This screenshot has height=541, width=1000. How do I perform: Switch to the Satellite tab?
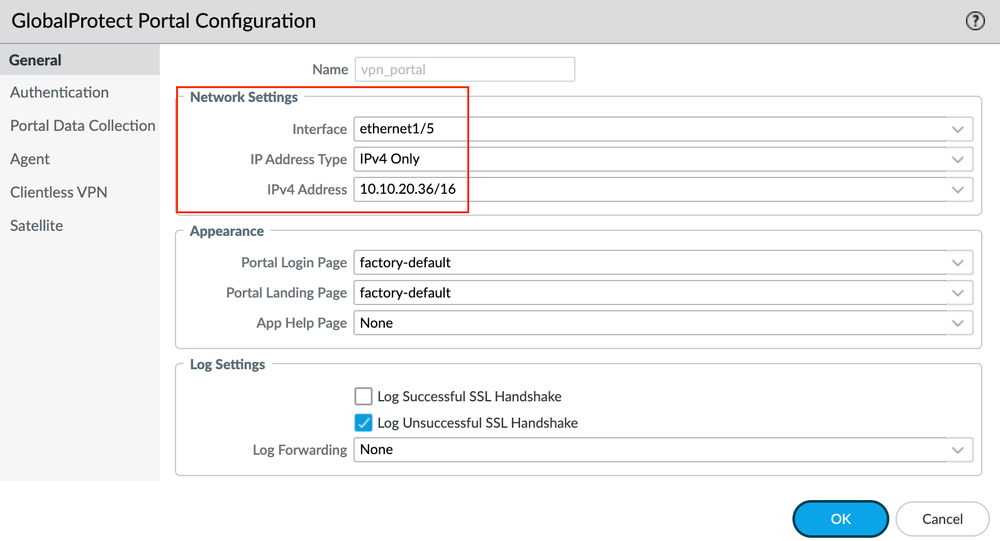[x=36, y=226]
